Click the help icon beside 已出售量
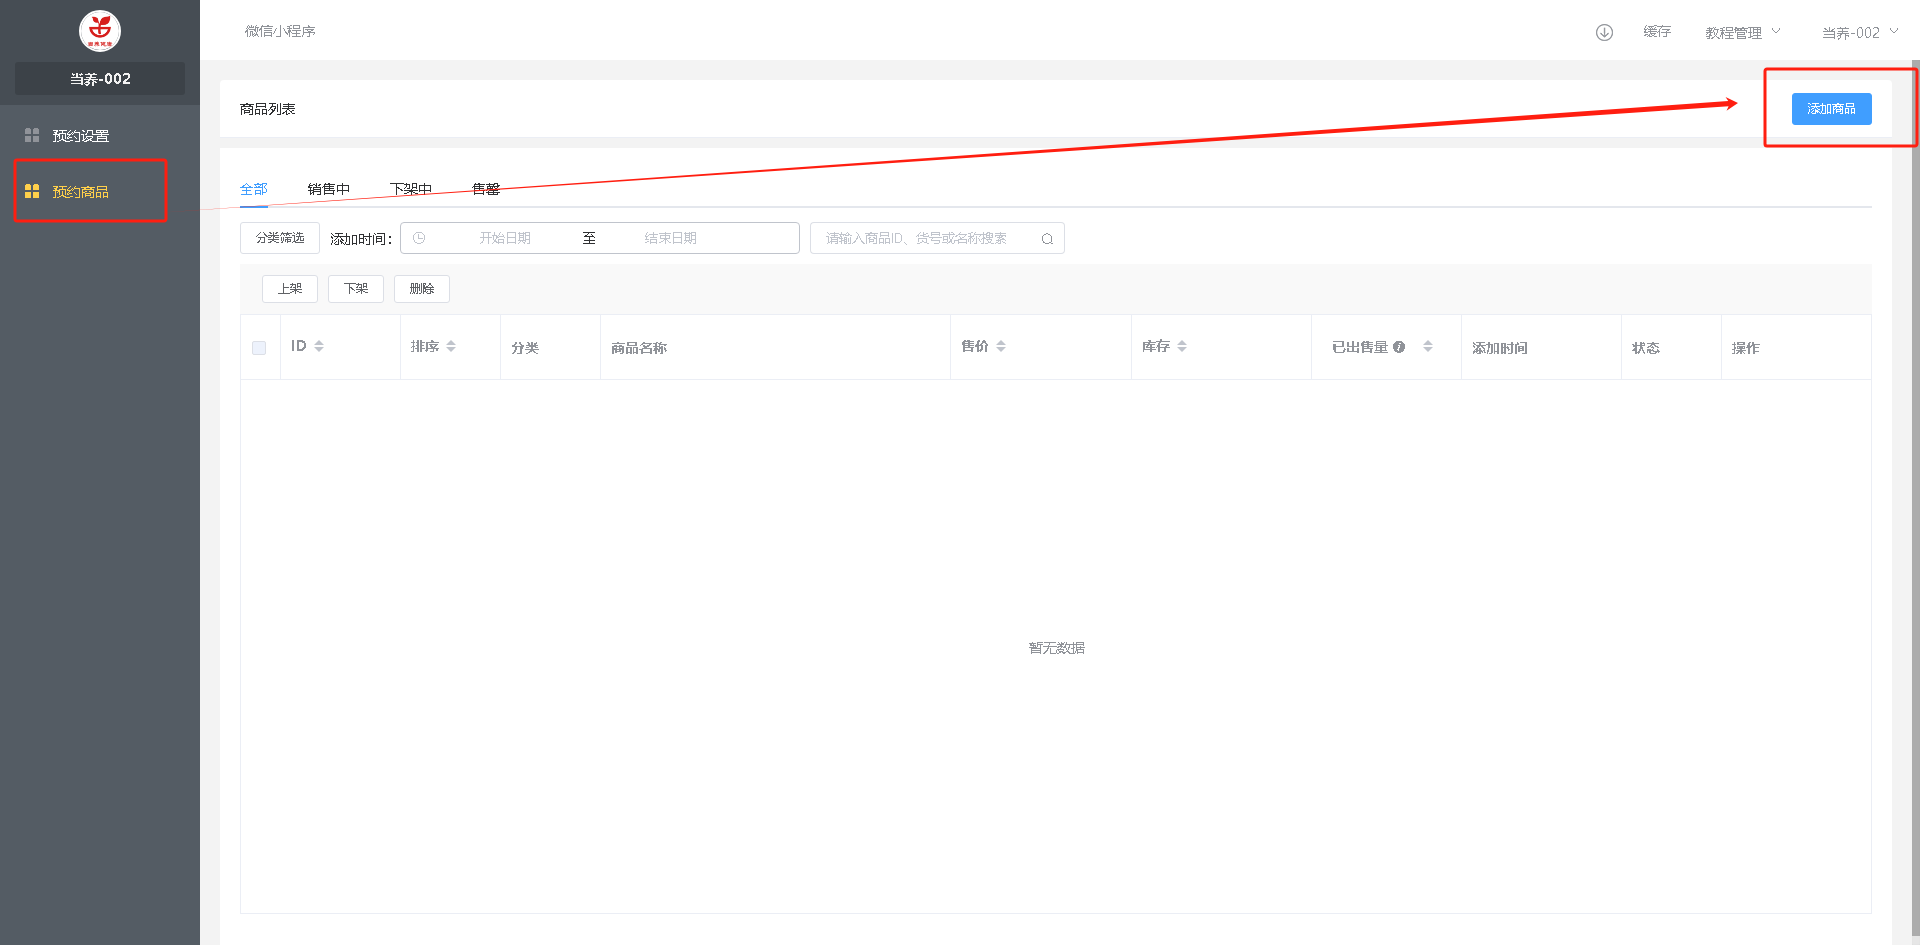The height and width of the screenshot is (945, 1920). [1399, 347]
